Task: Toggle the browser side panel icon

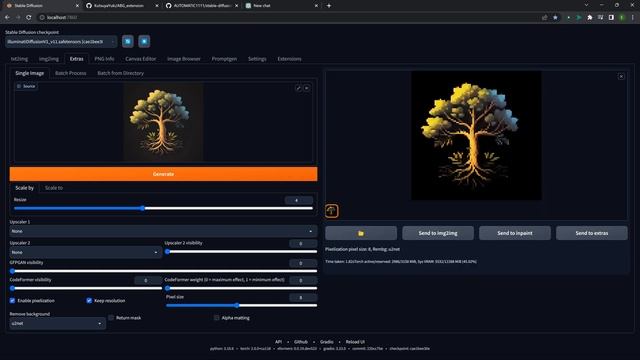Action: 611,18
